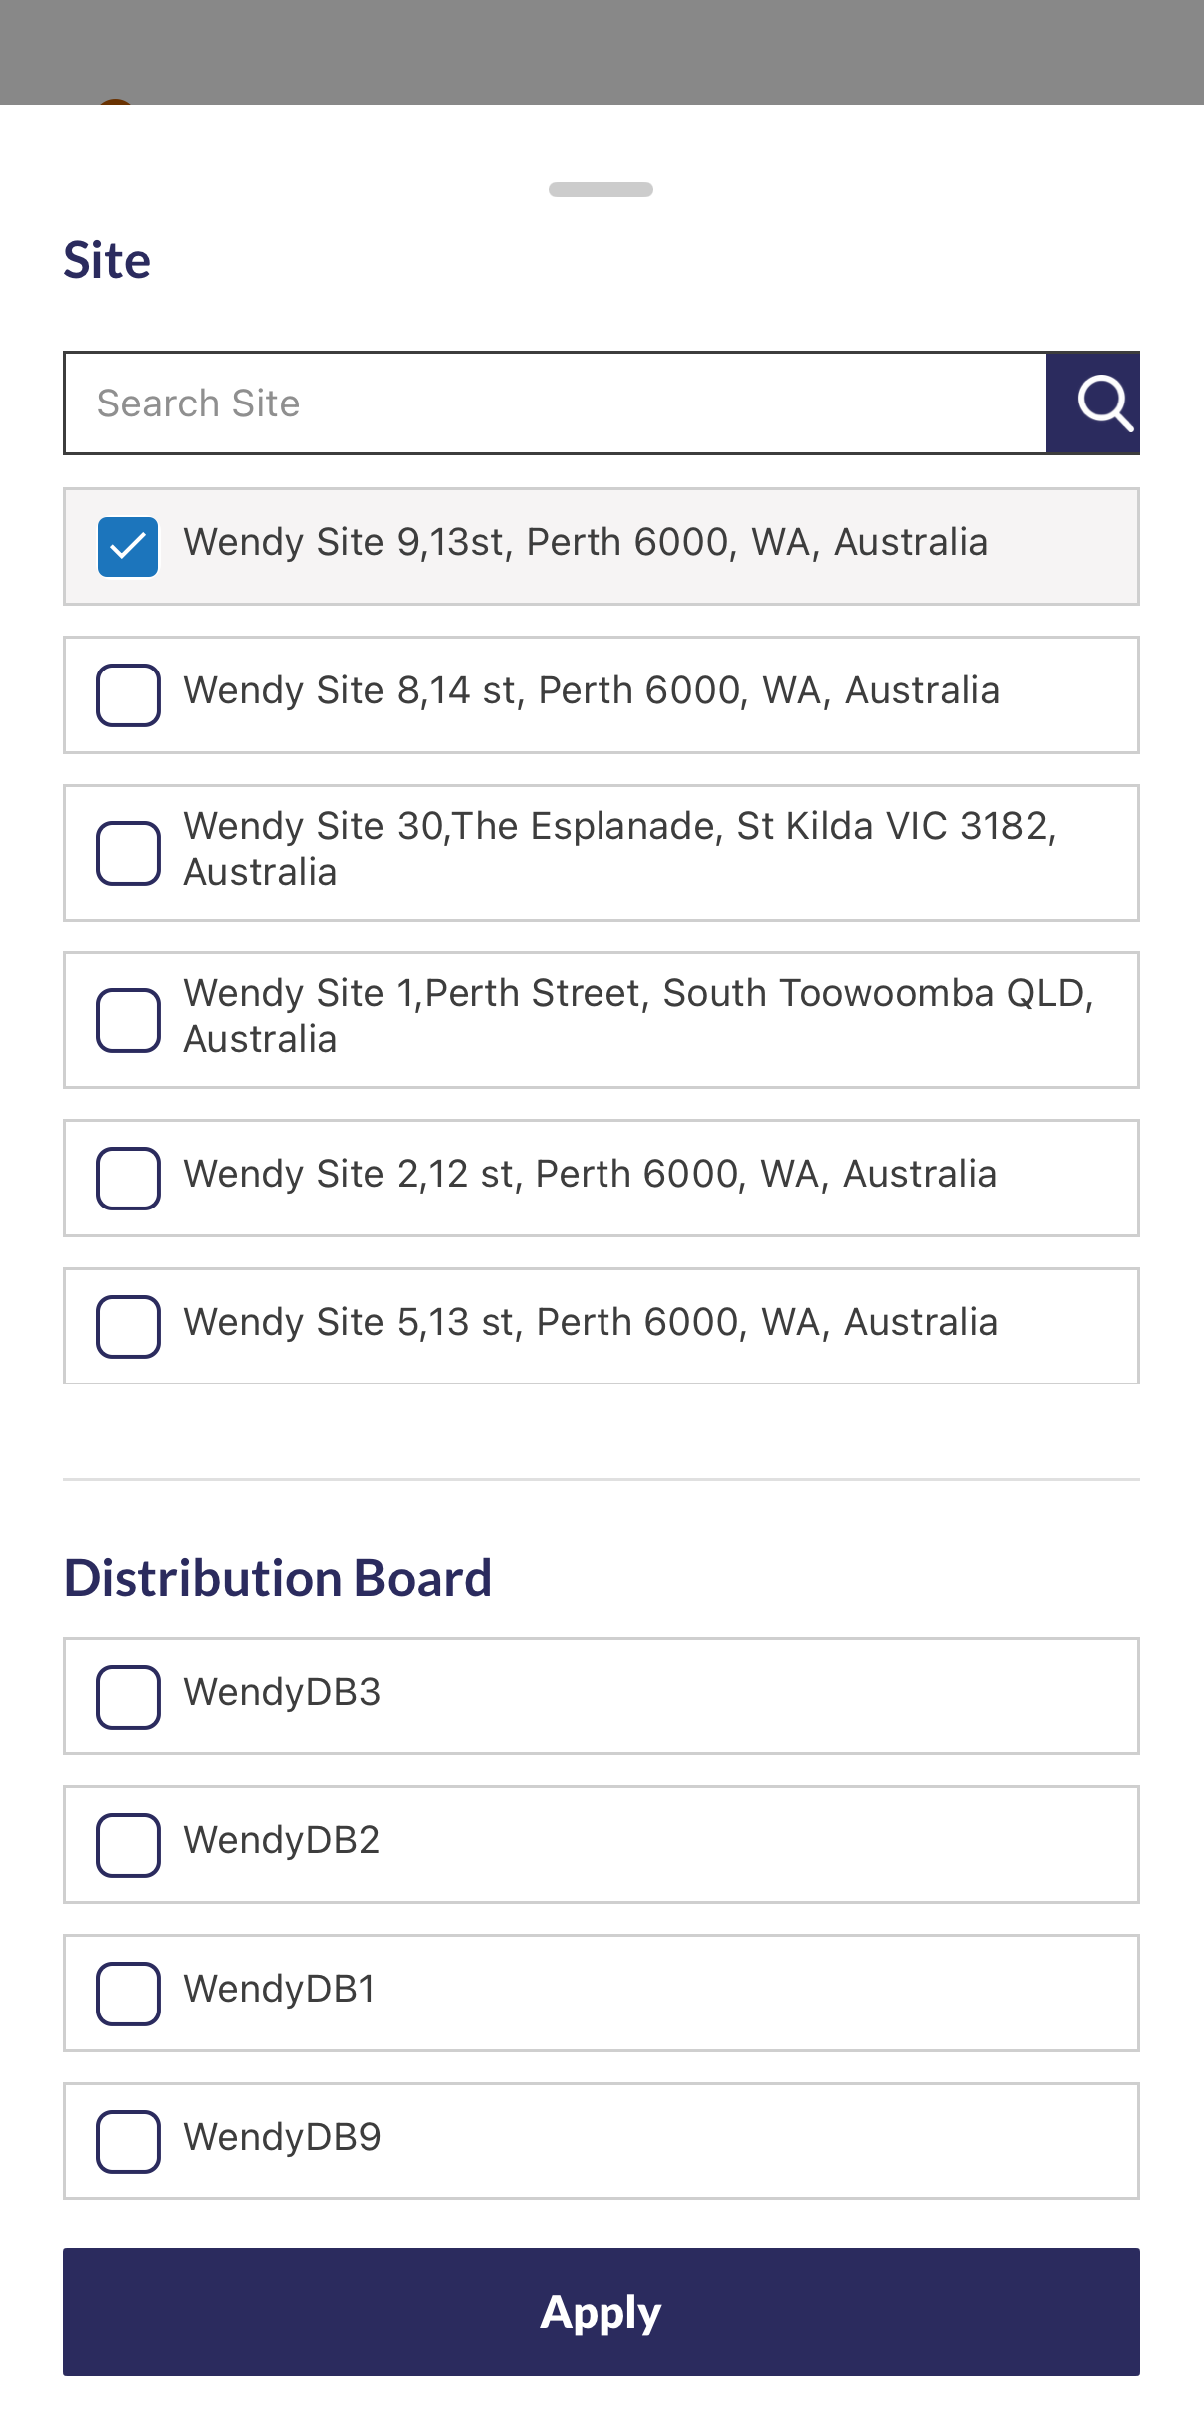Check the Wendy Site 5 checkbox
This screenshot has width=1204, height=2416.
128,1326
